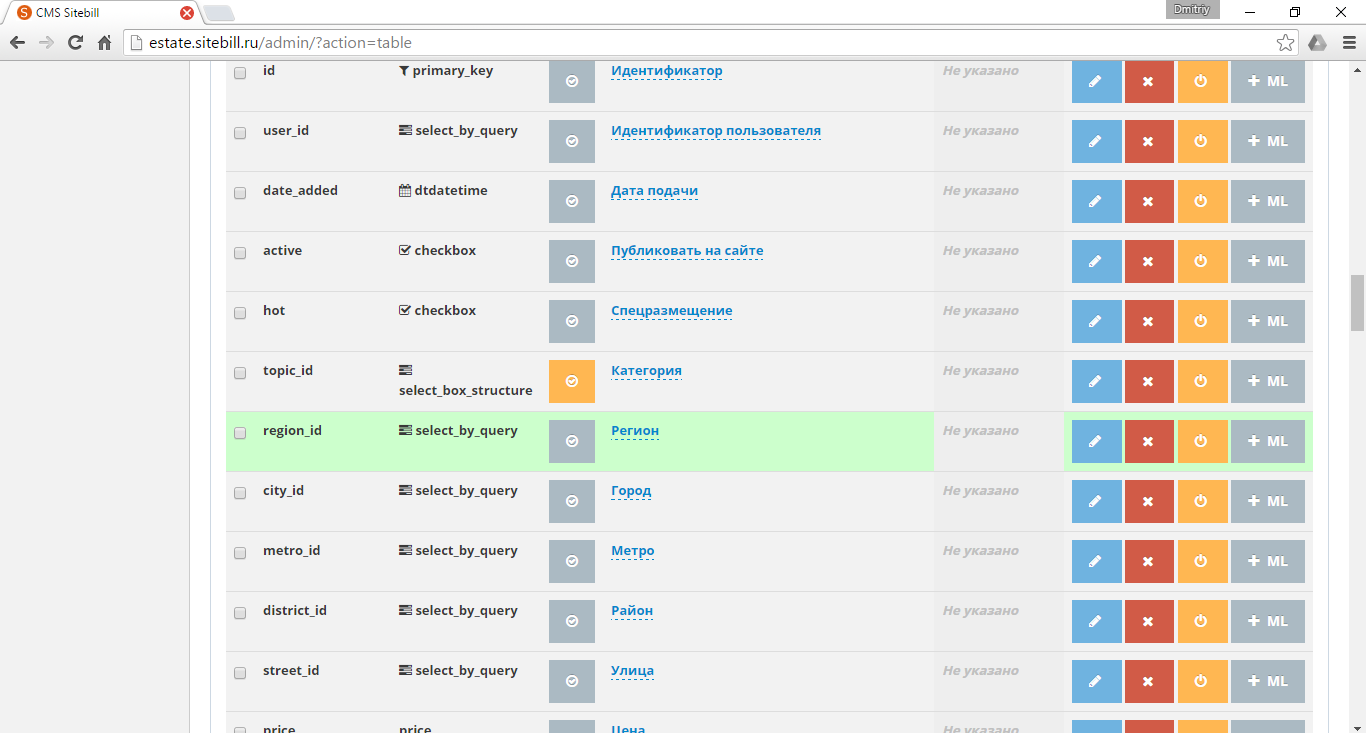Screen dimensions: 1366x733
Task: Edit the hot row
Action: click(x=1097, y=322)
